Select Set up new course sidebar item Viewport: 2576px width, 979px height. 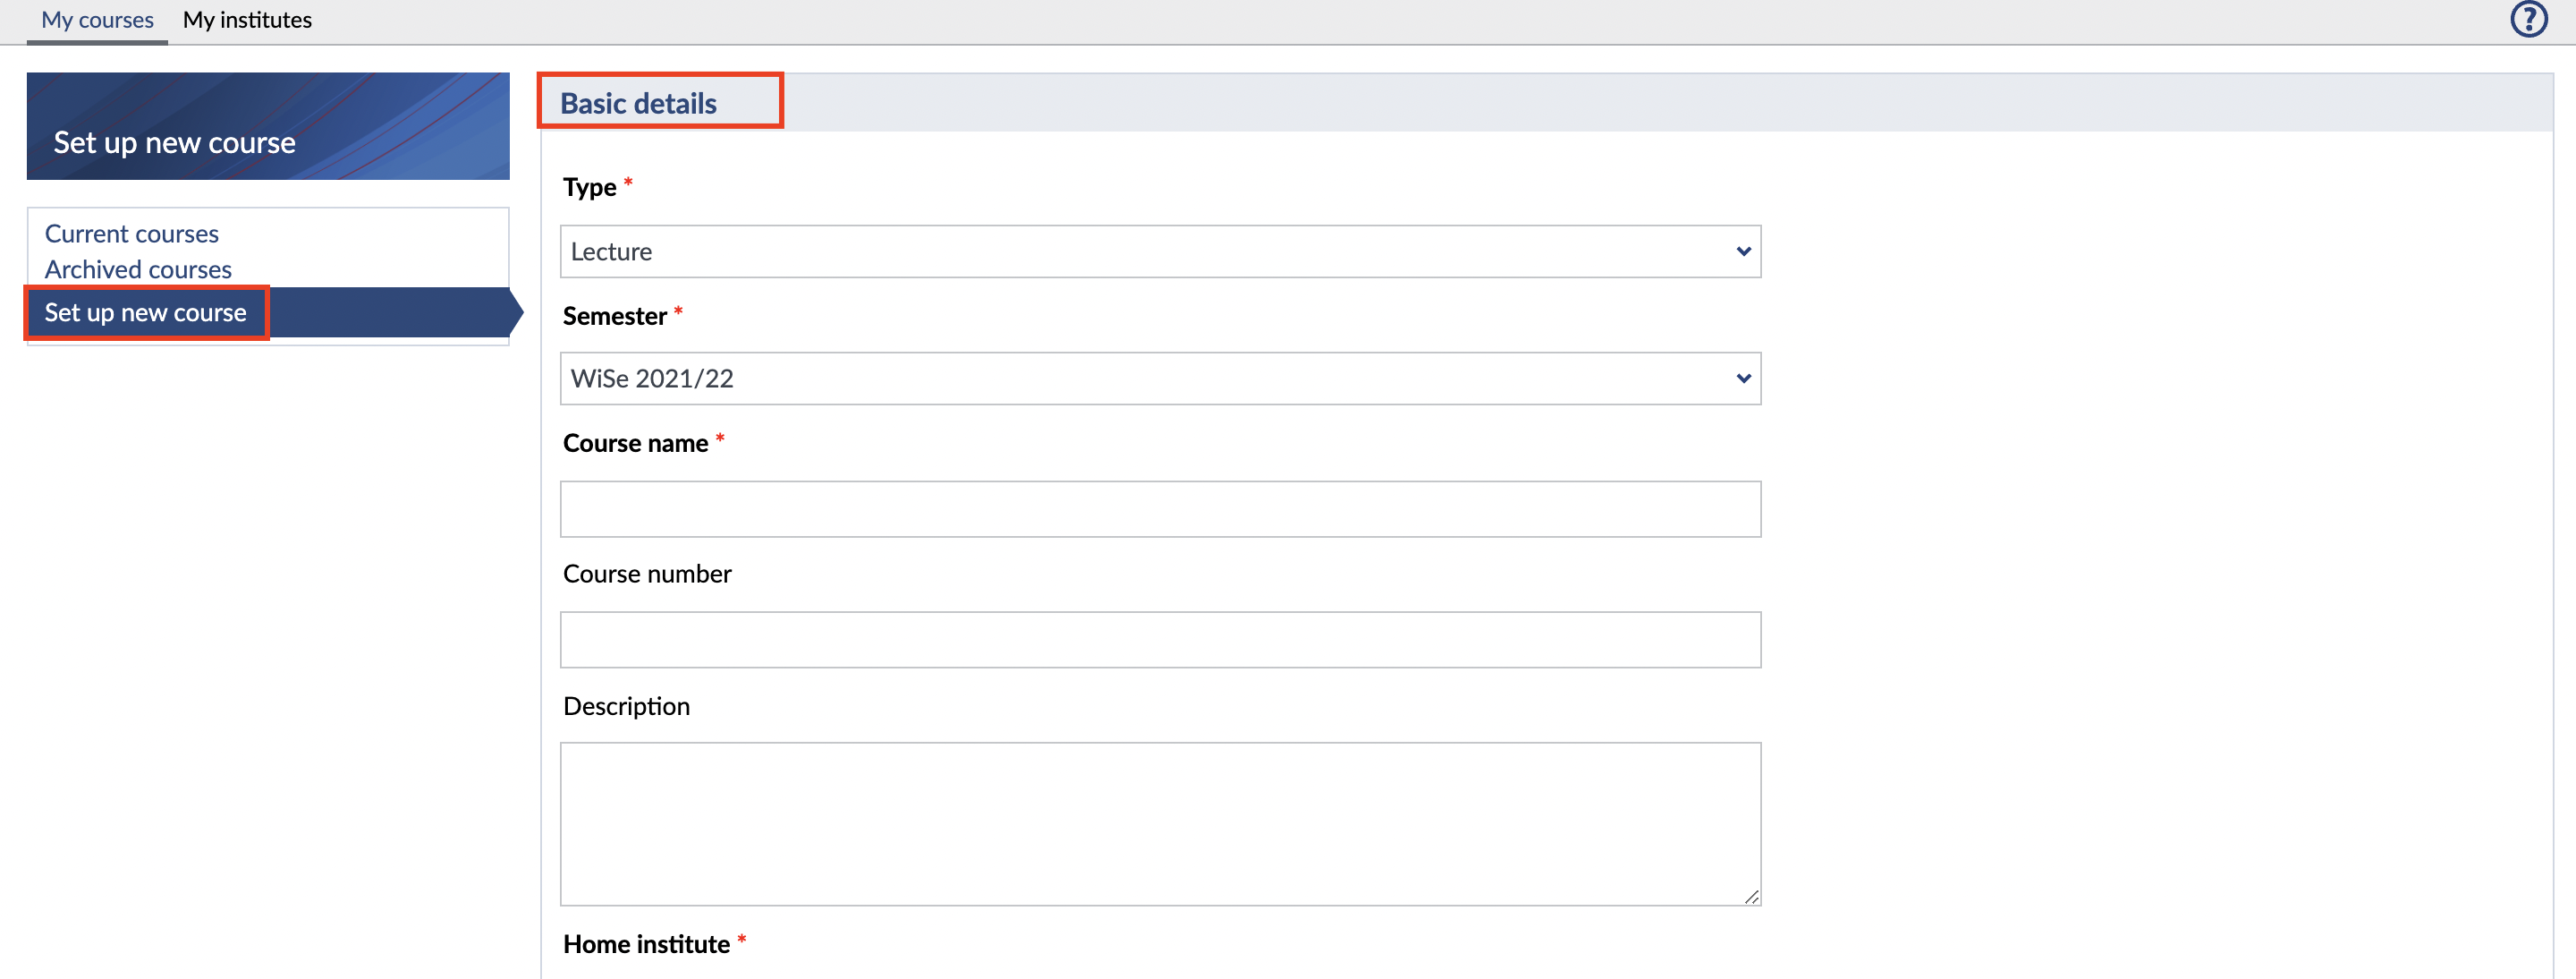(145, 313)
